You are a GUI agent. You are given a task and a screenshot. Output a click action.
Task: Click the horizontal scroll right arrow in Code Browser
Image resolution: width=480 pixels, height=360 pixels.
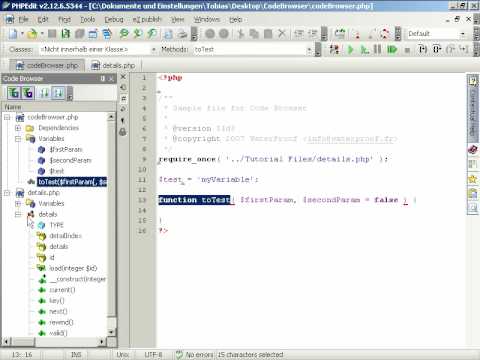(102, 341)
